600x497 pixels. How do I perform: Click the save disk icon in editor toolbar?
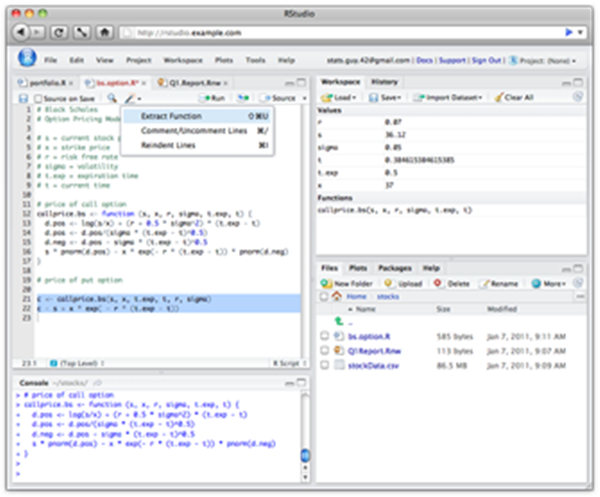(x=23, y=98)
